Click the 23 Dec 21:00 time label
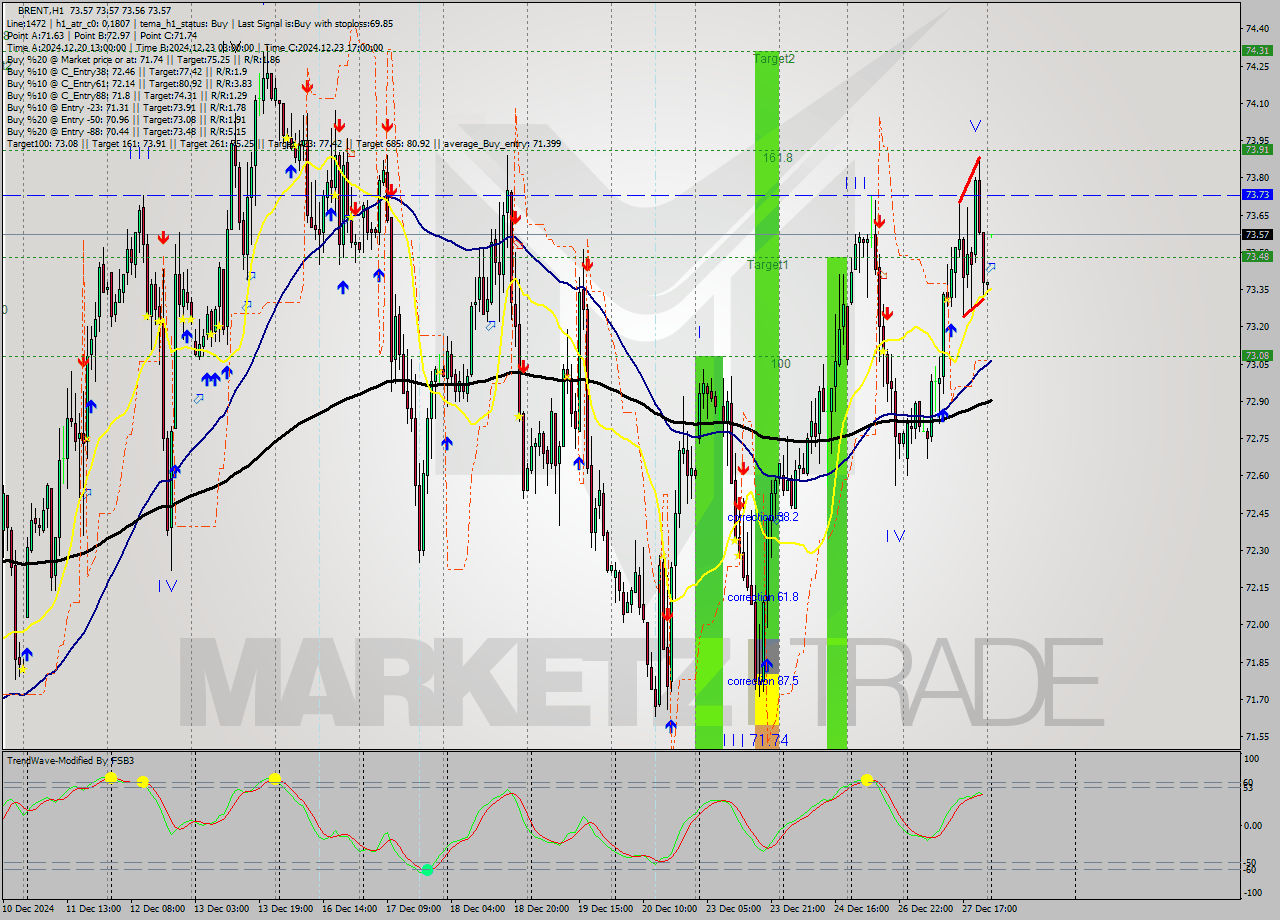The width and height of the screenshot is (1280, 920). coord(798,908)
